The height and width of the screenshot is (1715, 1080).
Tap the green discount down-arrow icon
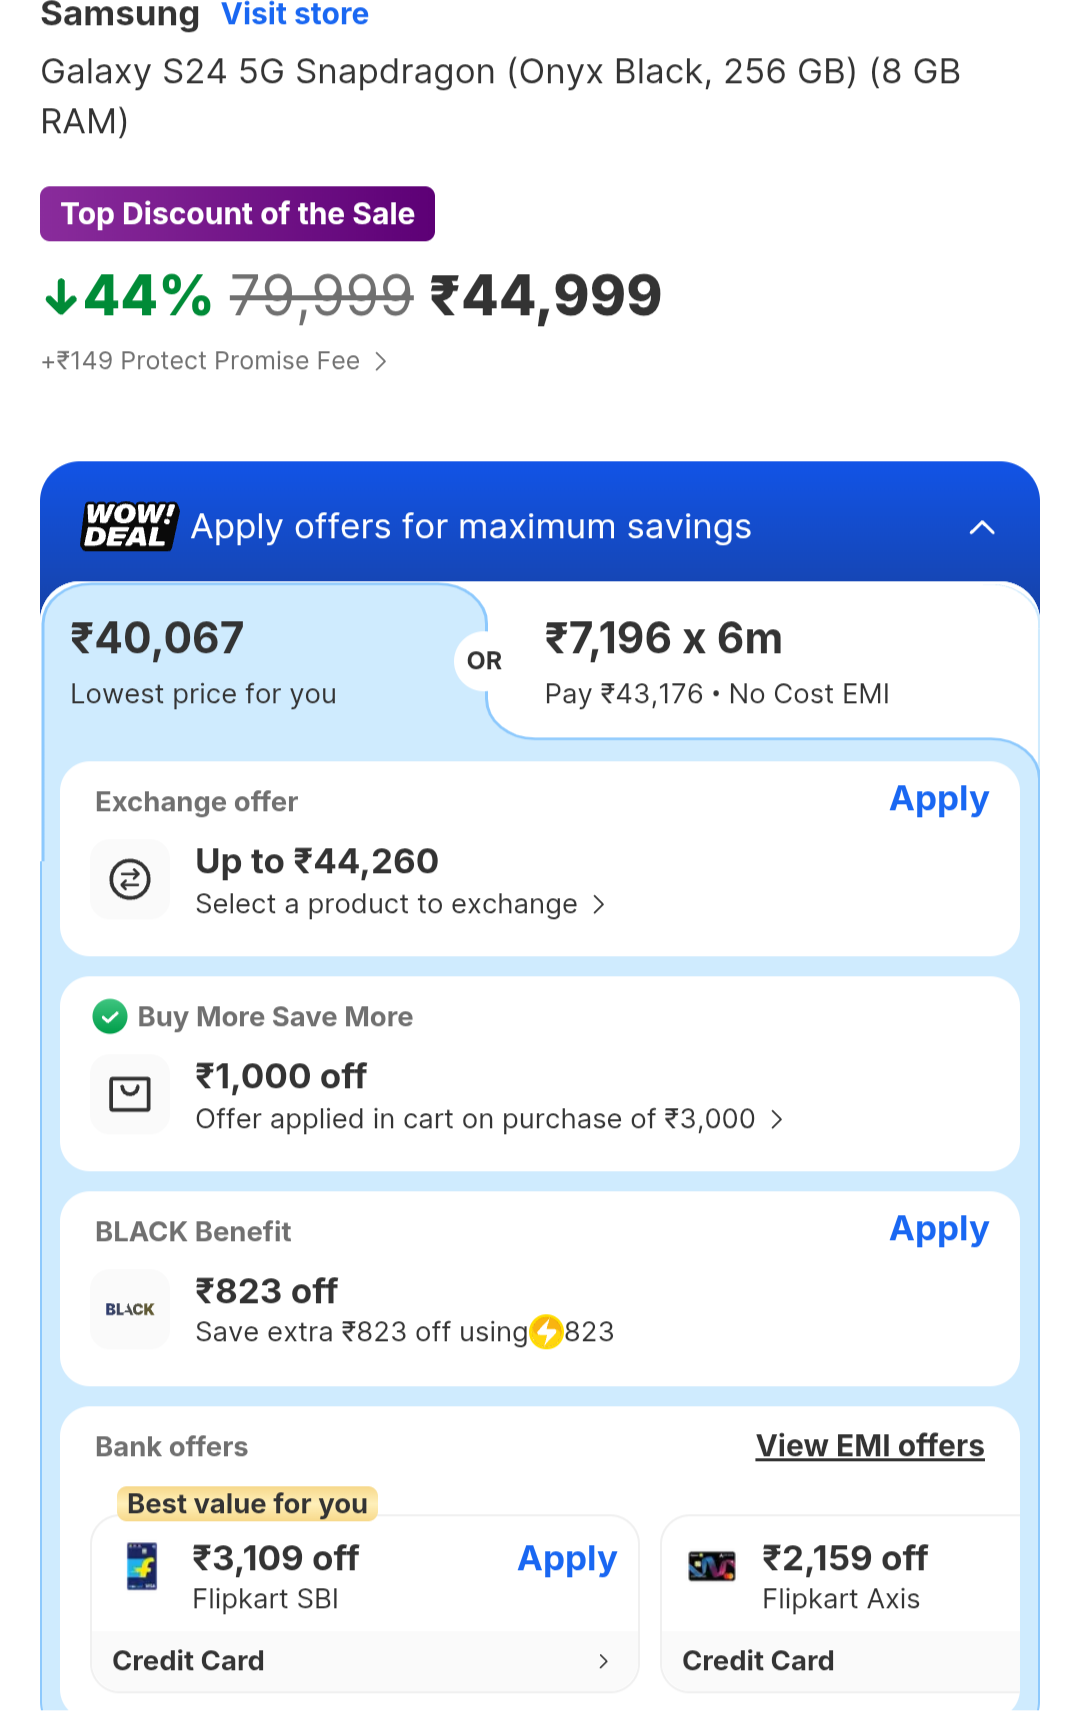[x=61, y=296]
